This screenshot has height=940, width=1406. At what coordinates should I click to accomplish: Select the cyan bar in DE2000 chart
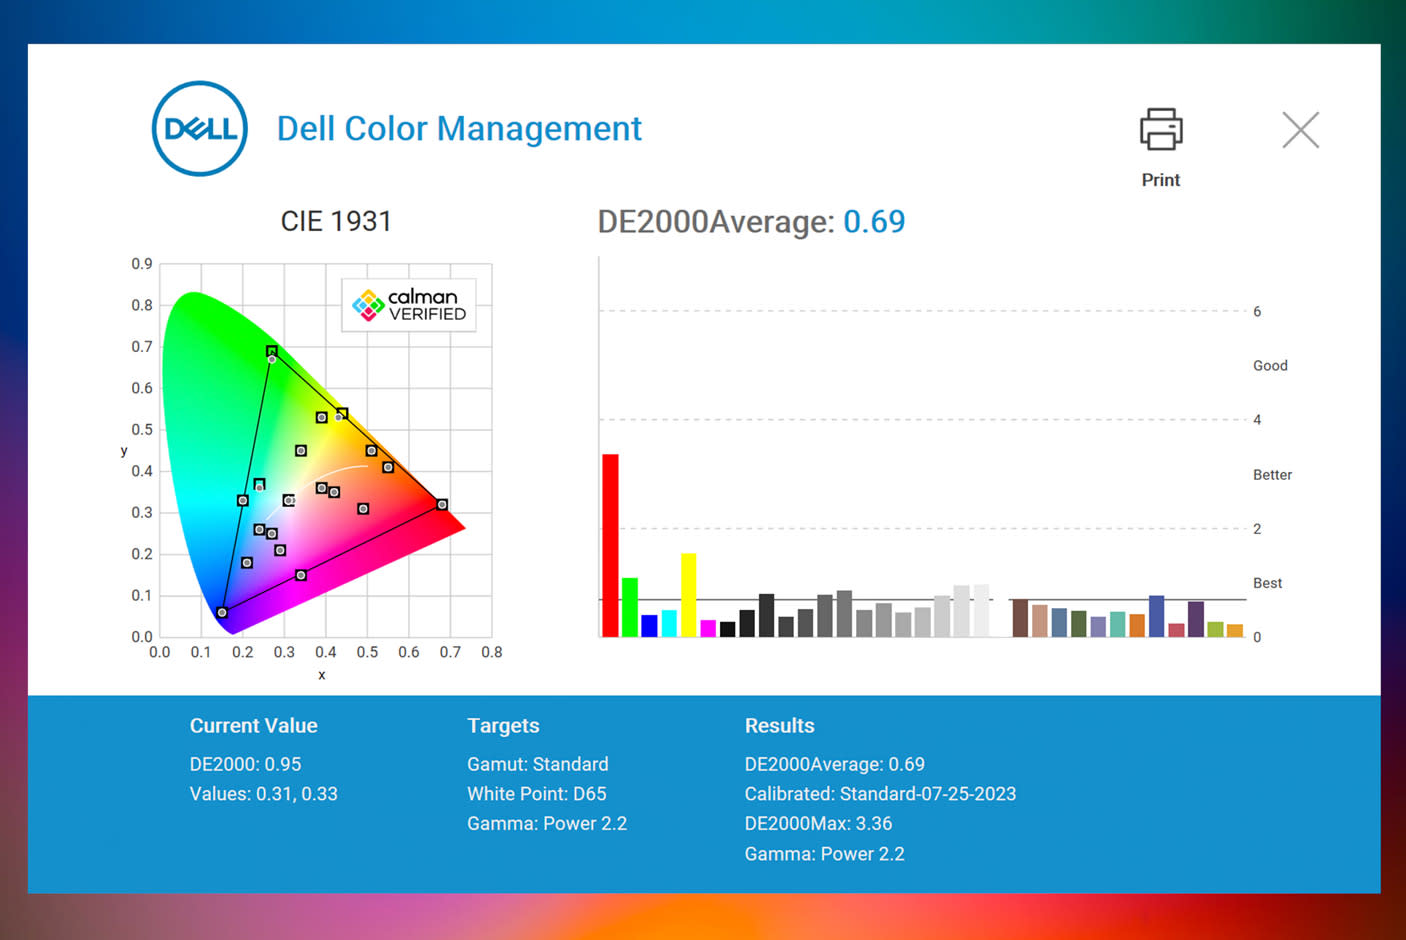pyautogui.click(x=669, y=623)
